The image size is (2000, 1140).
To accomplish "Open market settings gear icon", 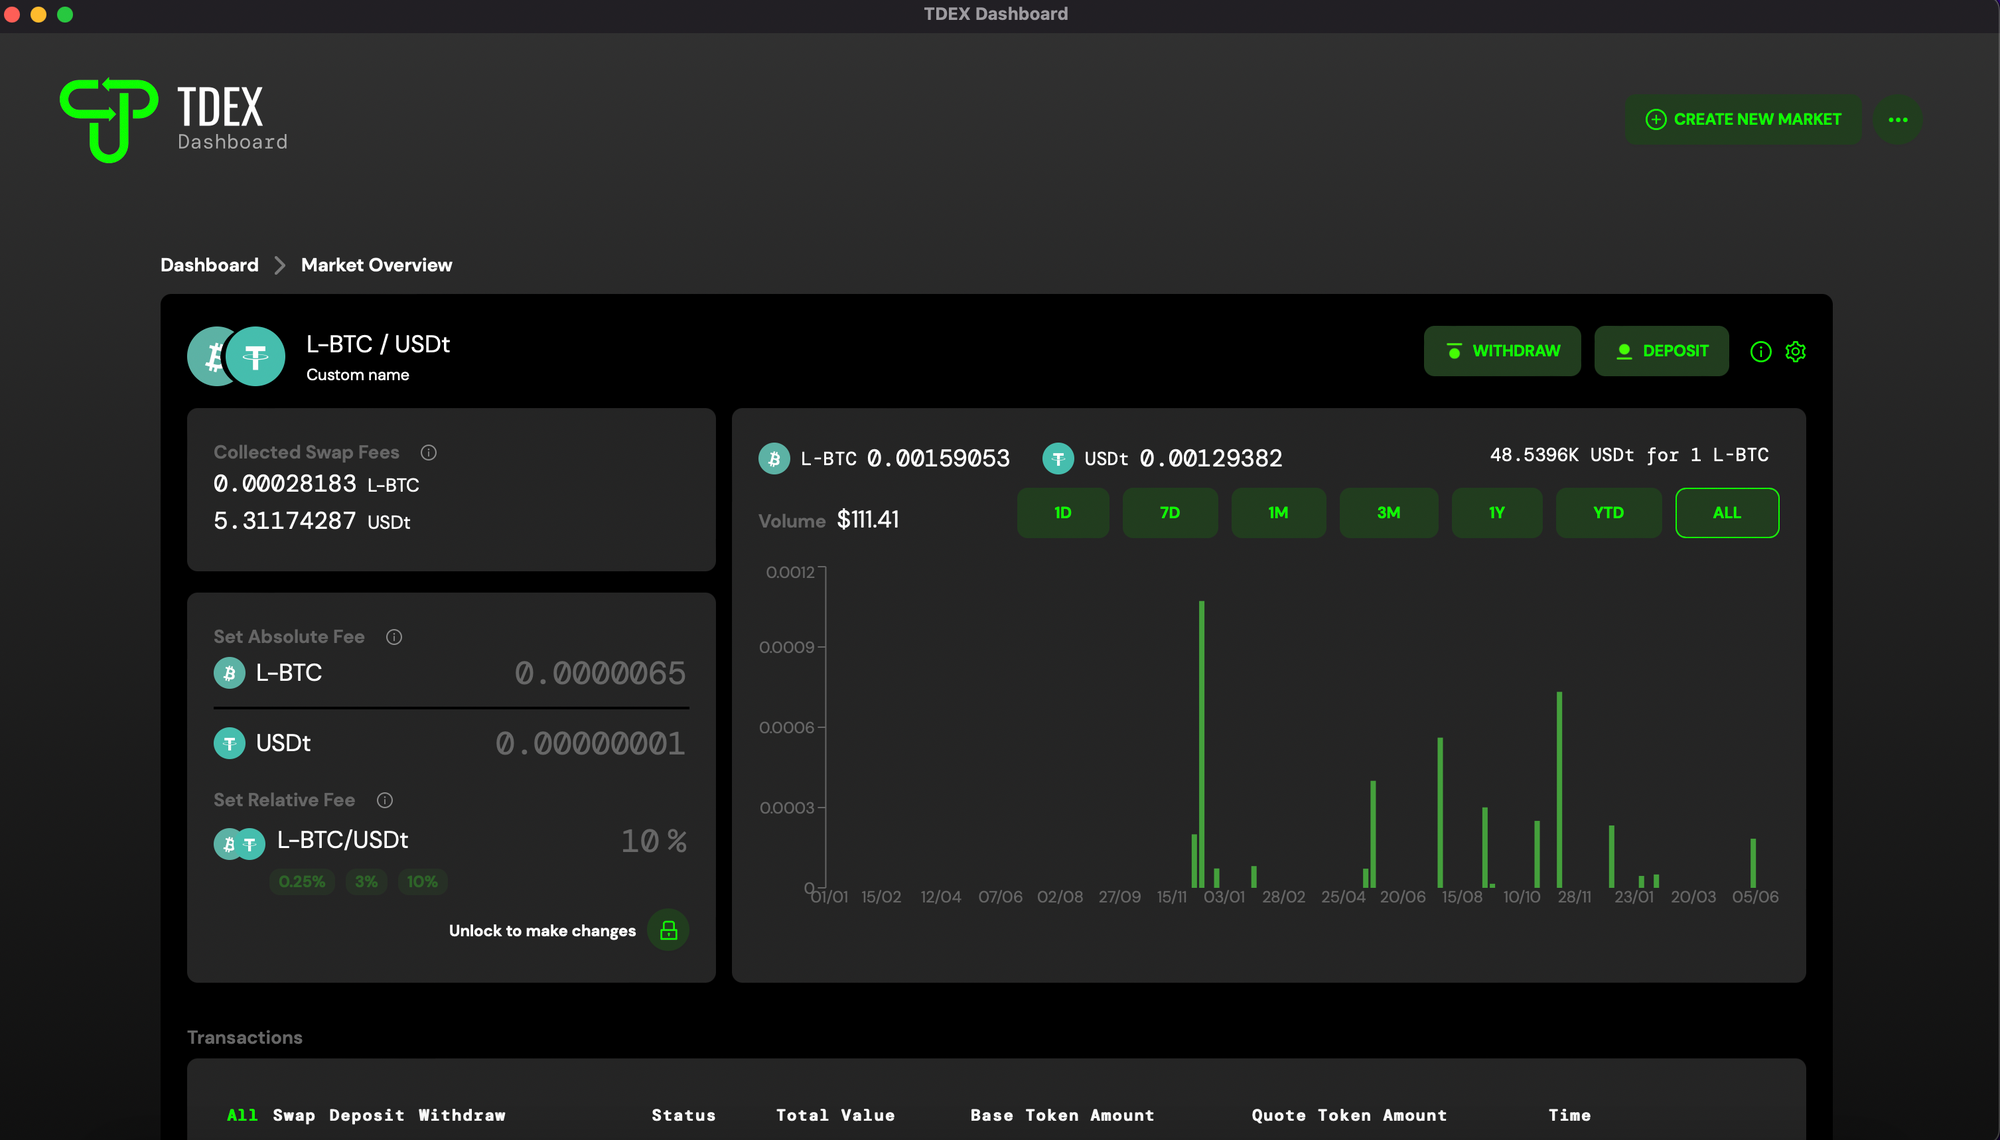I will click(x=1796, y=352).
